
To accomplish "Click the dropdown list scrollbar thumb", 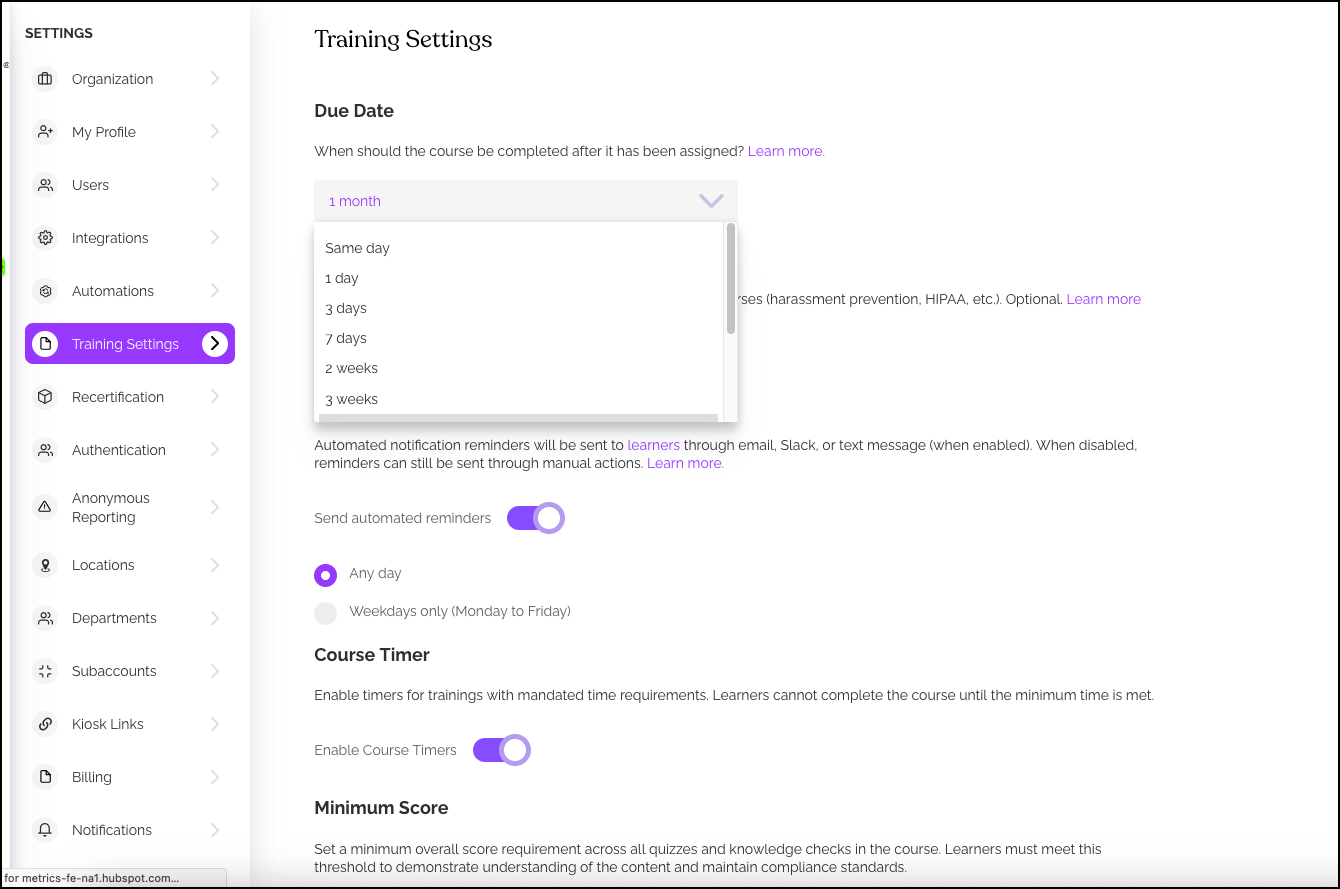I will [731, 278].
